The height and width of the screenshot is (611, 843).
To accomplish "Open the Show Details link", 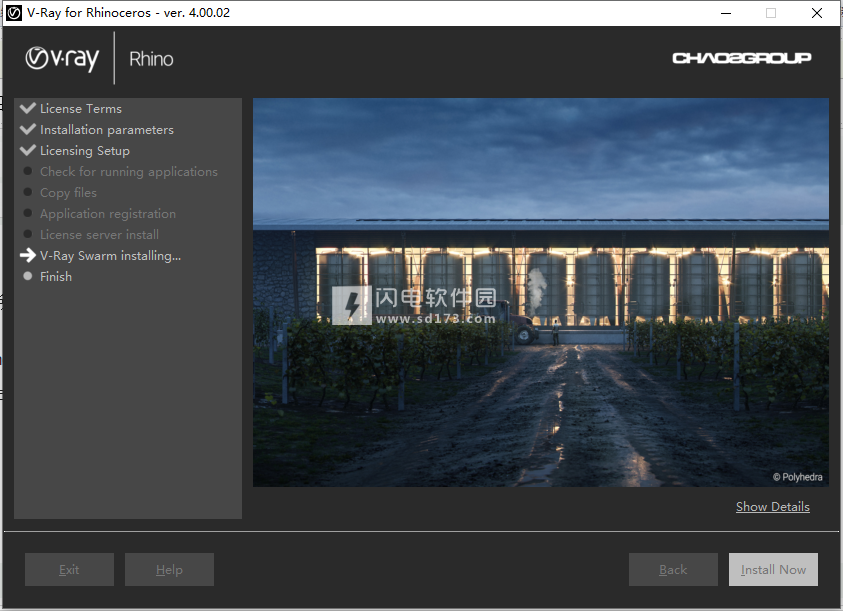I will (x=773, y=507).
